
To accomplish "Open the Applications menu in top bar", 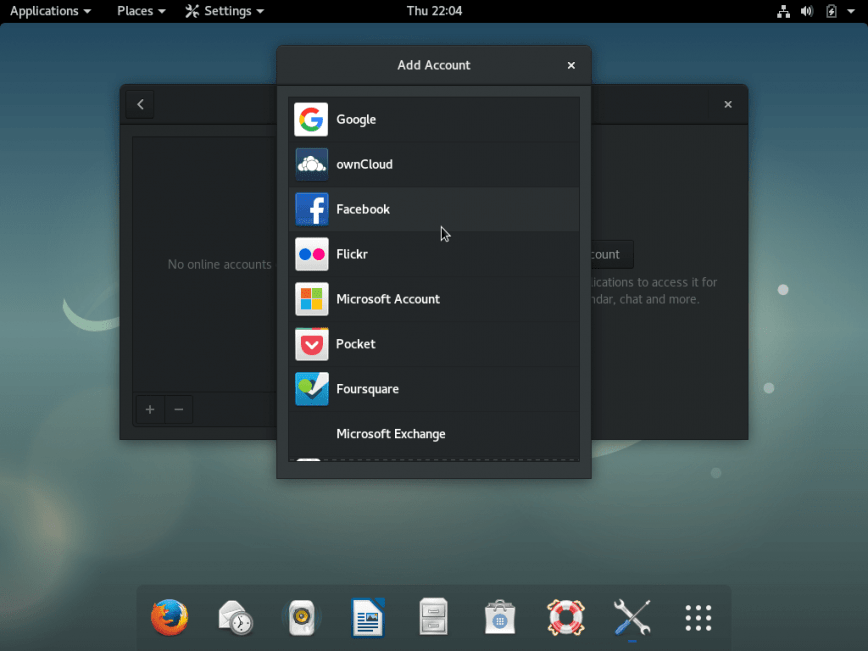I will pyautogui.click(x=50, y=11).
